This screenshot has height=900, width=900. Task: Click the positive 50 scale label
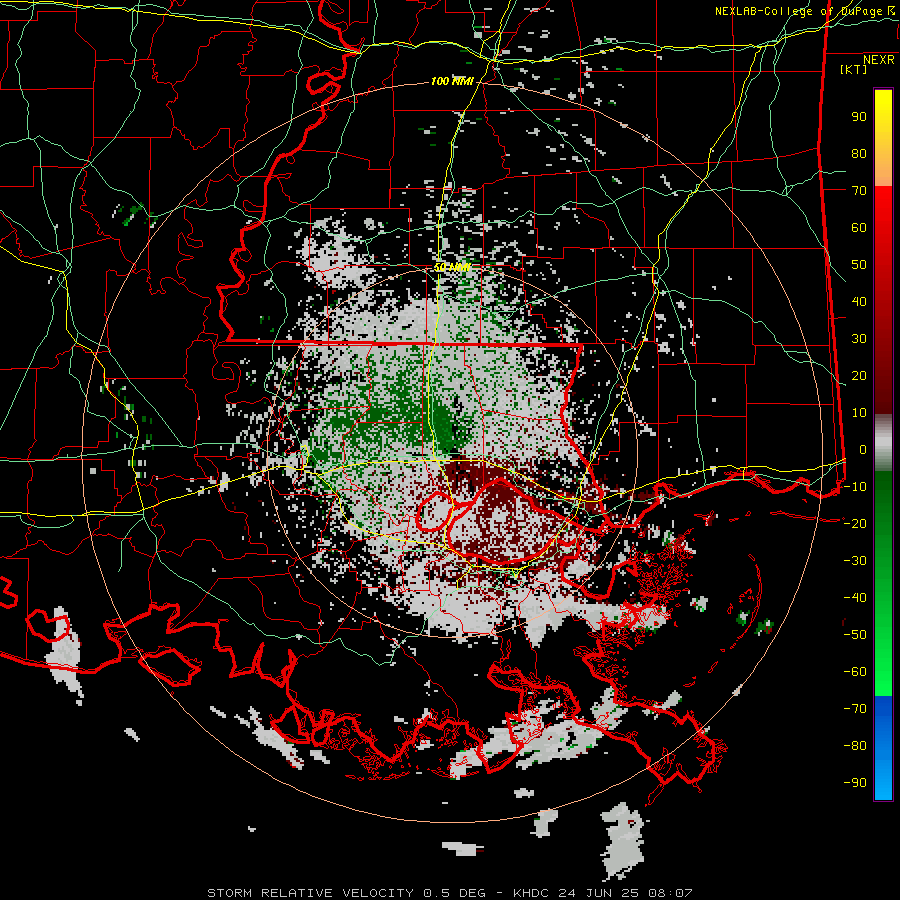pos(859,265)
